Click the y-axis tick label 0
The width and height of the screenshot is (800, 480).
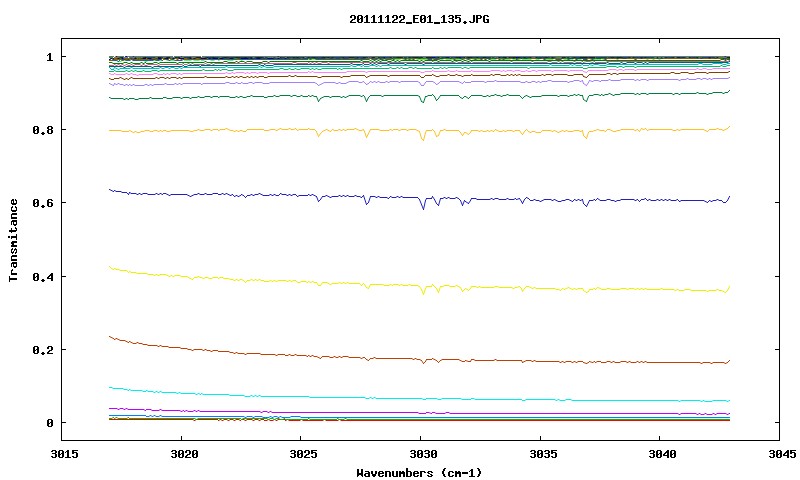(x=49, y=423)
